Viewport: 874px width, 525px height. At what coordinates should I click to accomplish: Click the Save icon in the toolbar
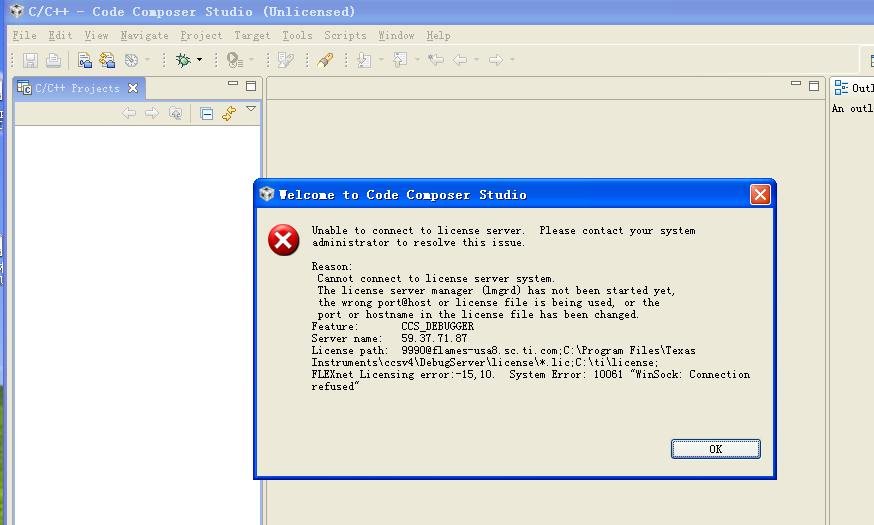click(x=30, y=60)
